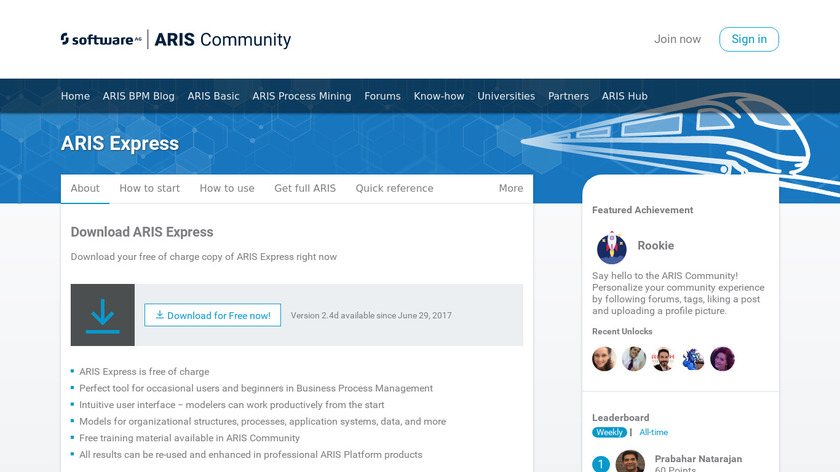840x472 pixels.
Task: Expand the More tab menu
Action: tap(511, 189)
